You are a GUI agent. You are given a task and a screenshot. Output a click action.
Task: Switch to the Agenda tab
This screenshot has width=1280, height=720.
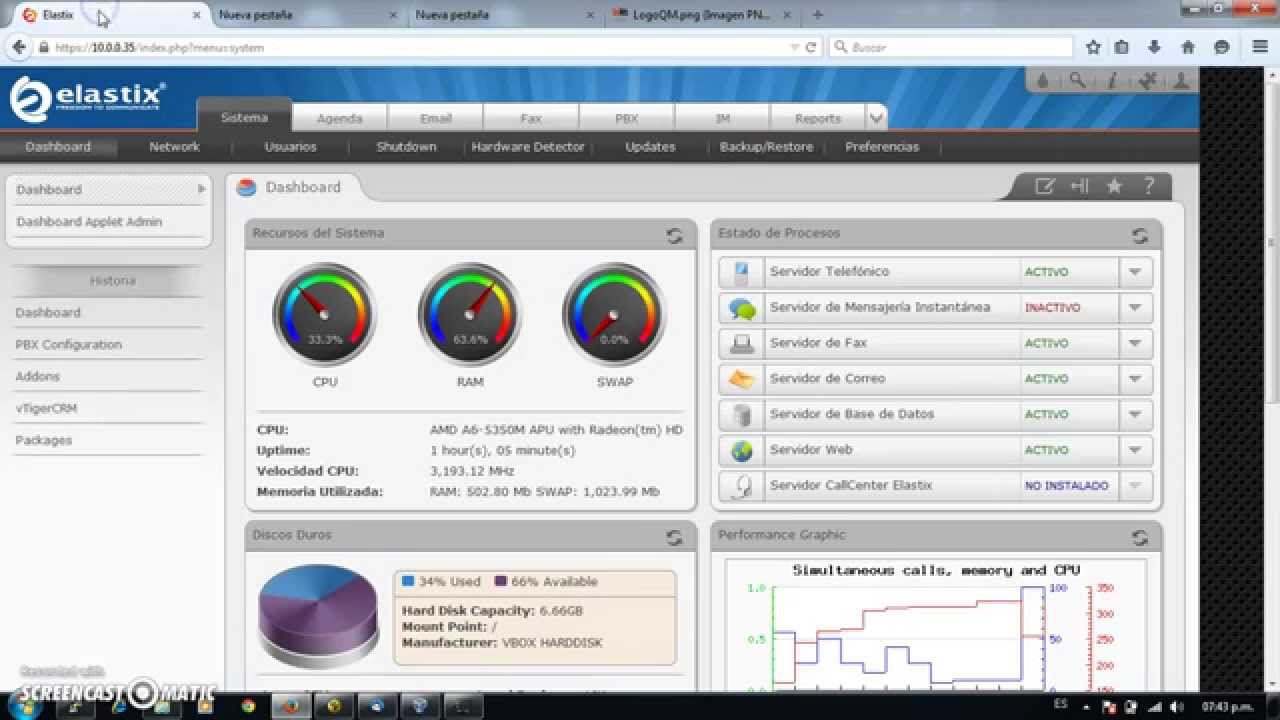point(340,118)
